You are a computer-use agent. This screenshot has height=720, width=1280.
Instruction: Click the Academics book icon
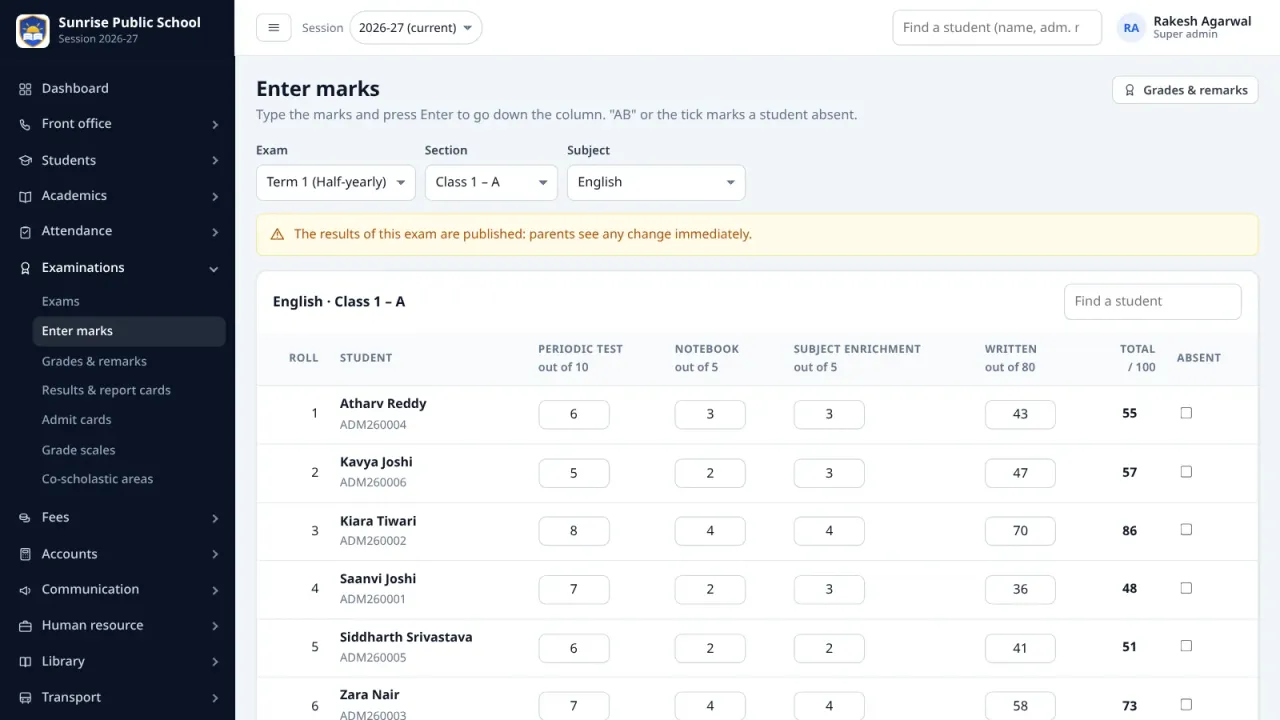(25, 196)
